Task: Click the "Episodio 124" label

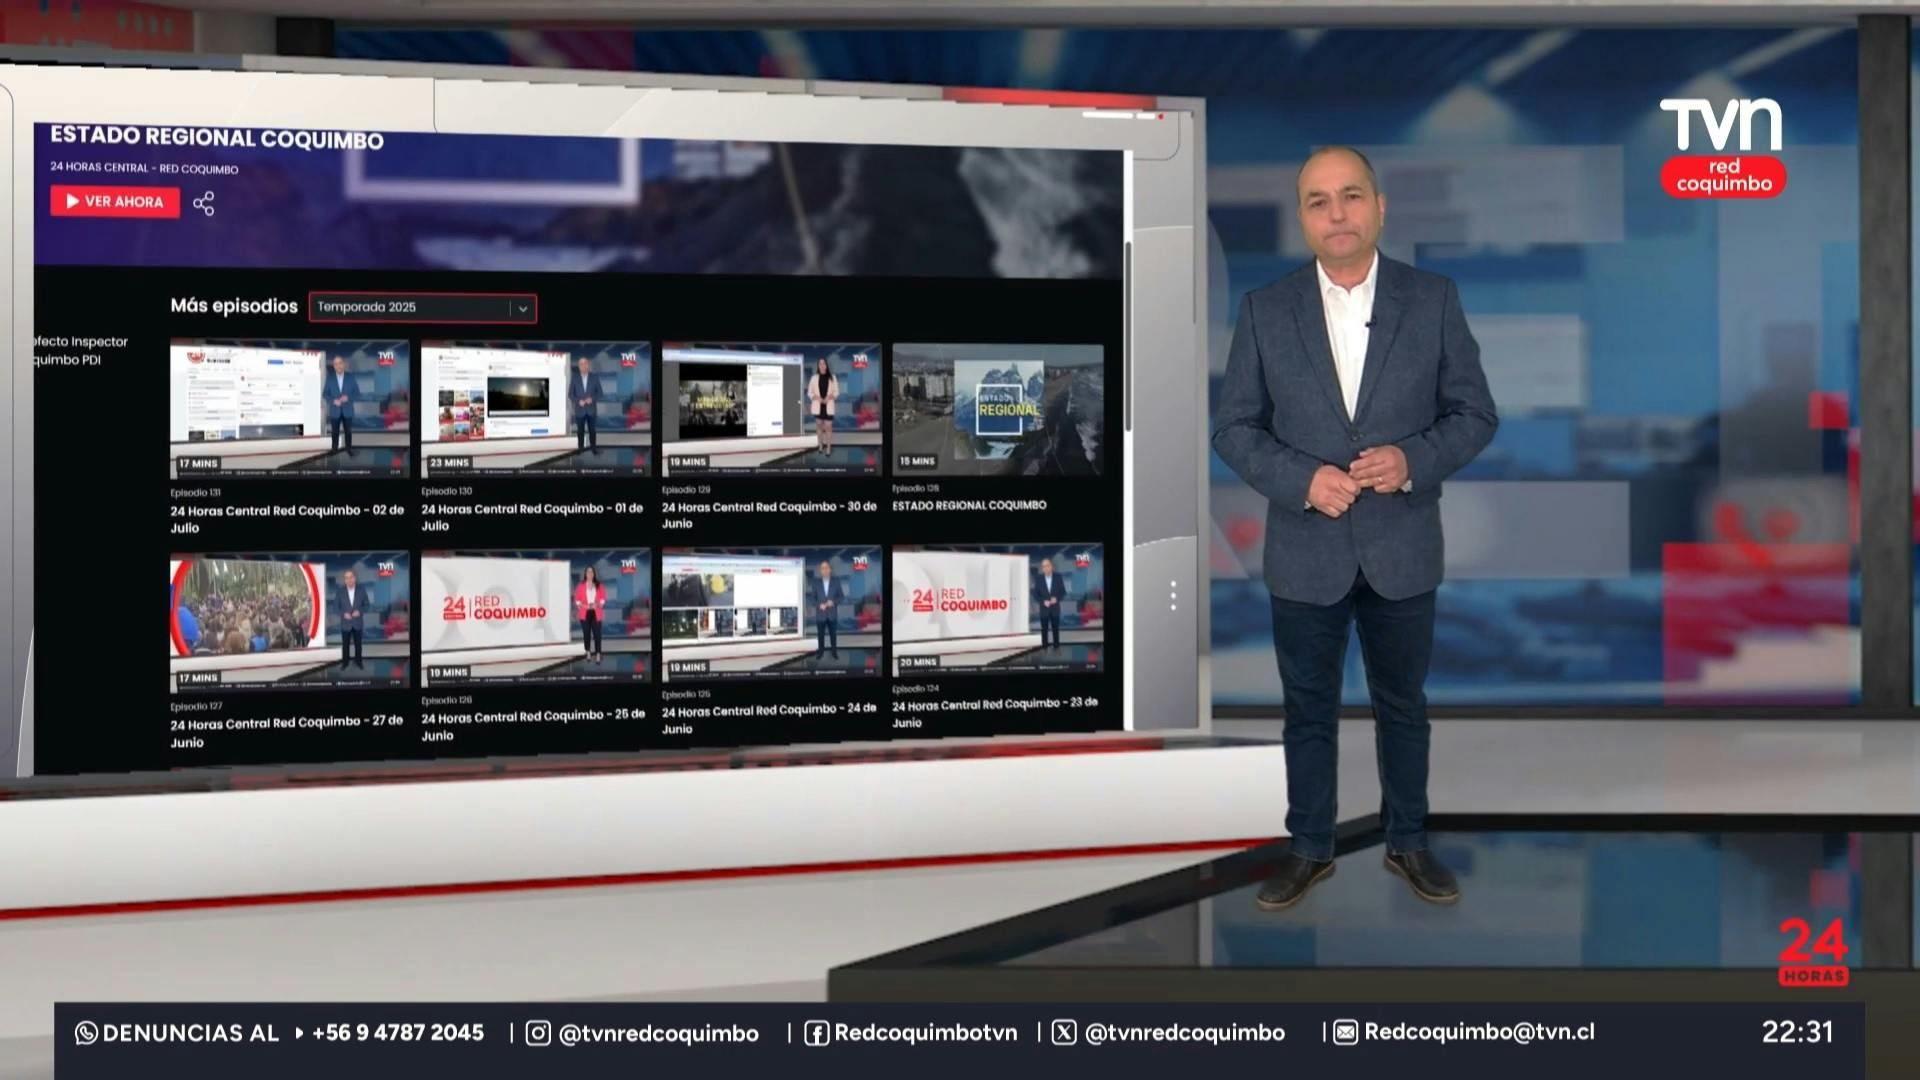Action: (x=915, y=688)
